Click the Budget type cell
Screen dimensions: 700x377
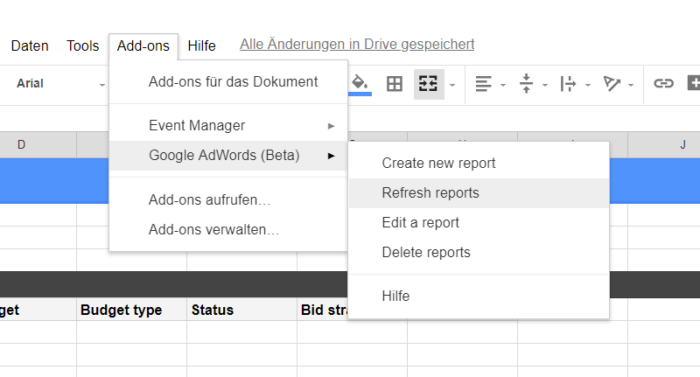pos(131,310)
